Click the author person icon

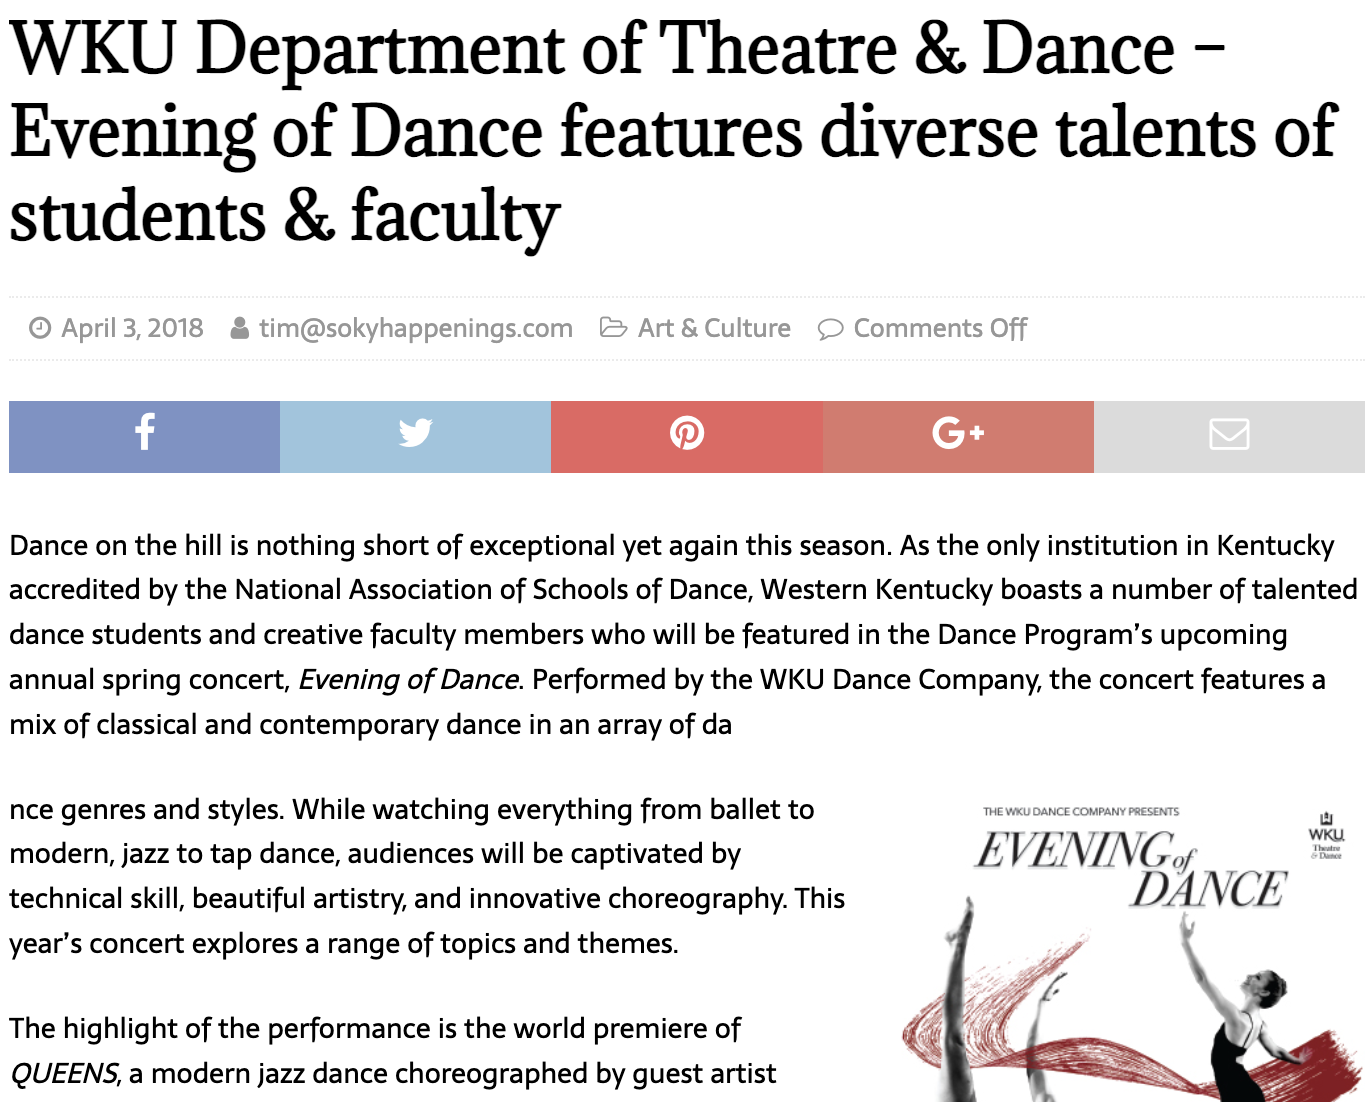pyautogui.click(x=238, y=327)
